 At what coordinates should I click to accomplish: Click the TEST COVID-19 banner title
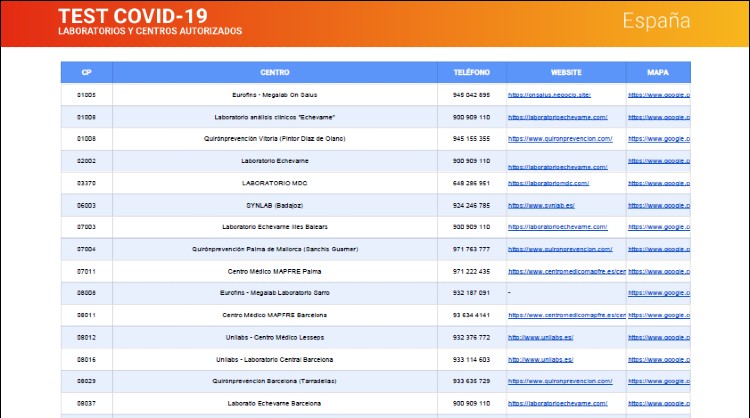(133, 16)
